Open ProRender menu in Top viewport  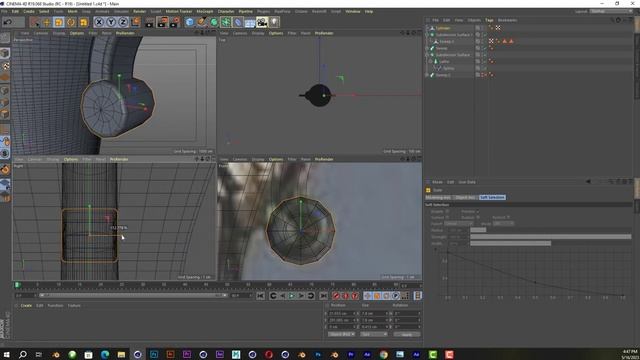point(324,33)
